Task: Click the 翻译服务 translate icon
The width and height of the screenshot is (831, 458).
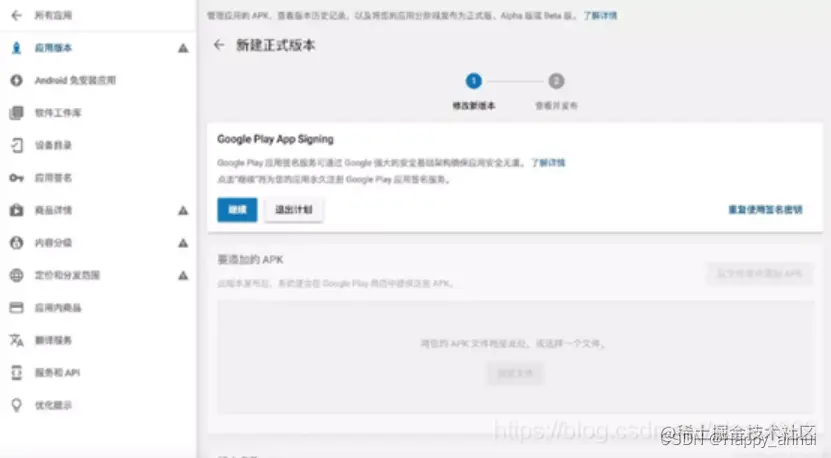Action: click(16, 340)
